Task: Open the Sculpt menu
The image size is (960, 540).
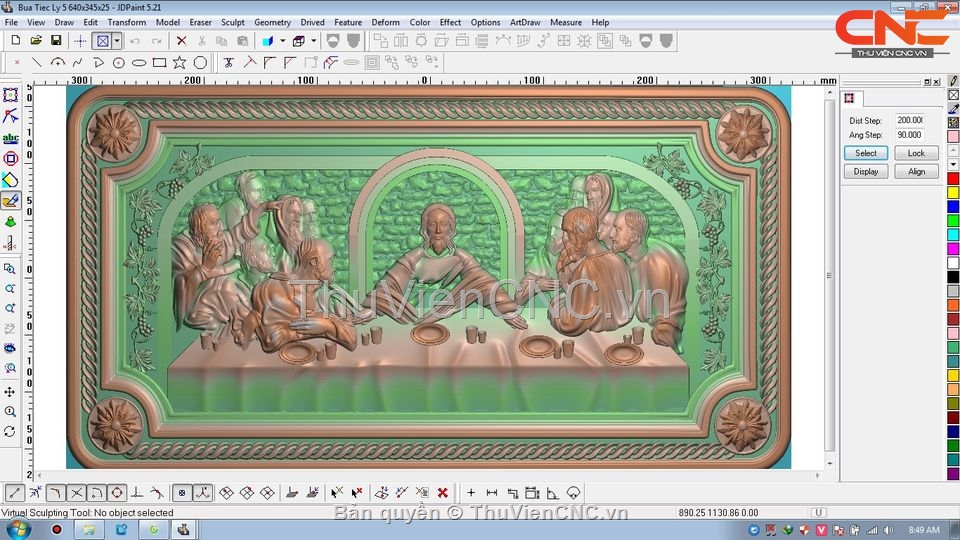Action: (233, 22)
